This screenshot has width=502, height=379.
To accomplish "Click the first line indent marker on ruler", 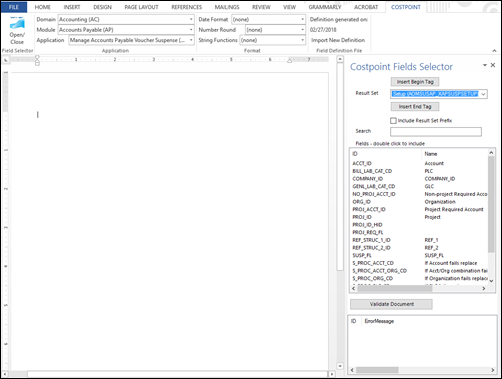I will pos(37,57).
